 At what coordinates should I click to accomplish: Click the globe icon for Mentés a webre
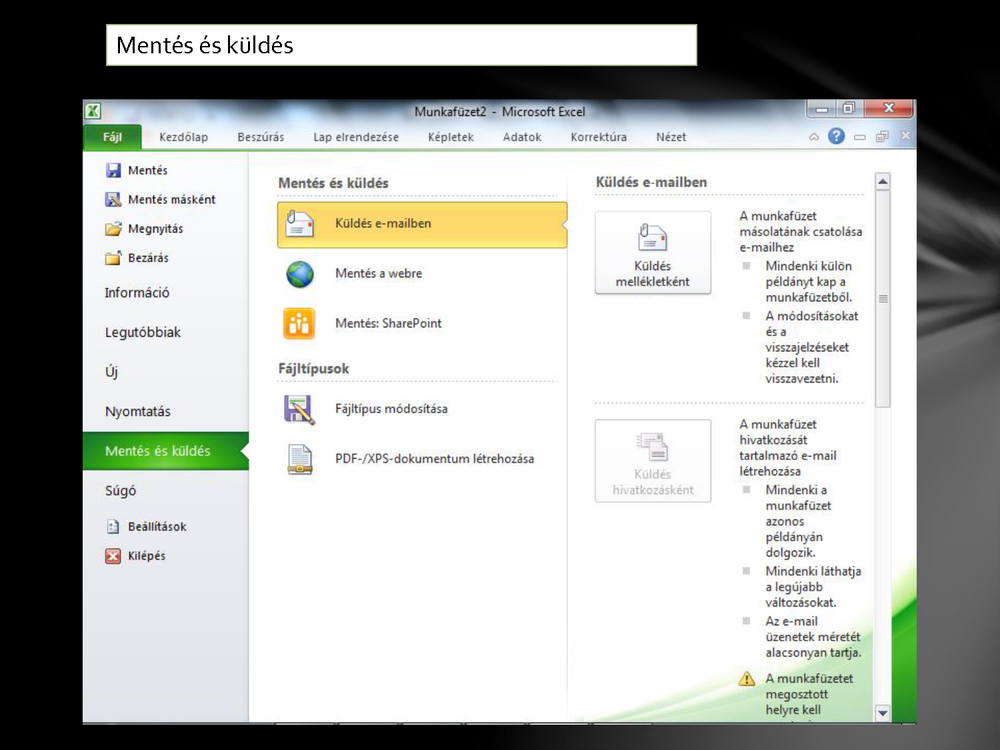click(300, 274)
